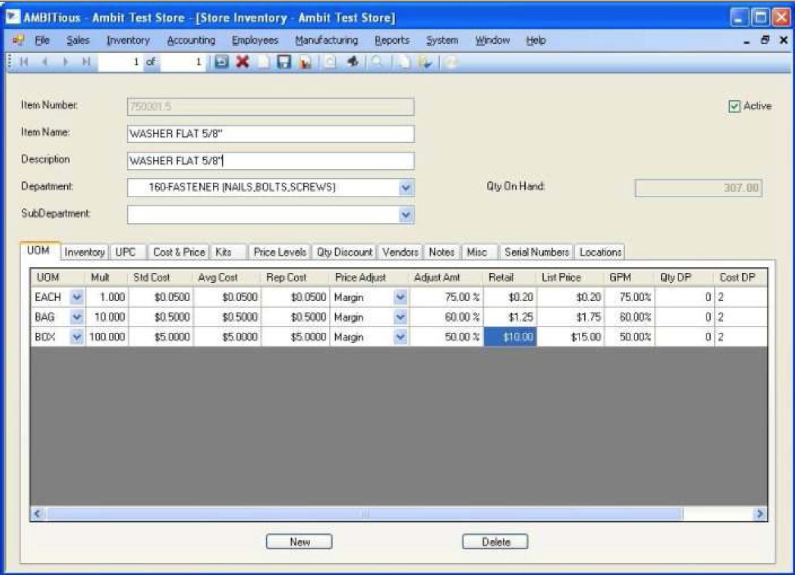This screenshot has height=575, width=795.
Task: Click the AMBITious application icon in menu bar
Action: (17, 40)
